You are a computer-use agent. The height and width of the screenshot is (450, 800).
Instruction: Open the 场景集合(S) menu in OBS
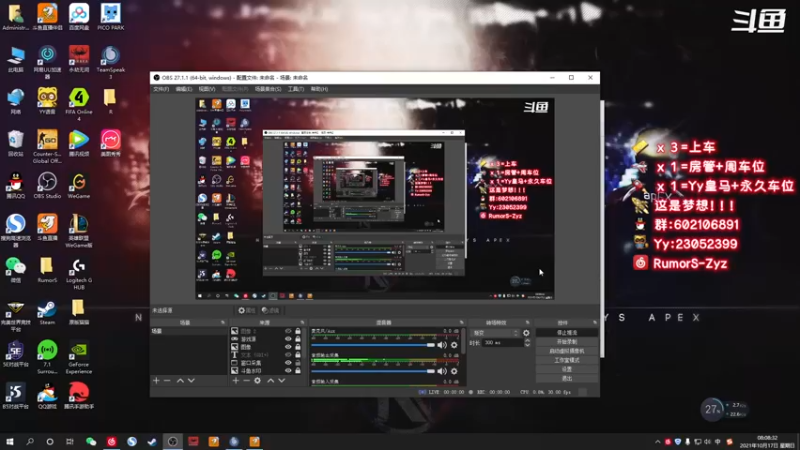click(x=268, y=89)
